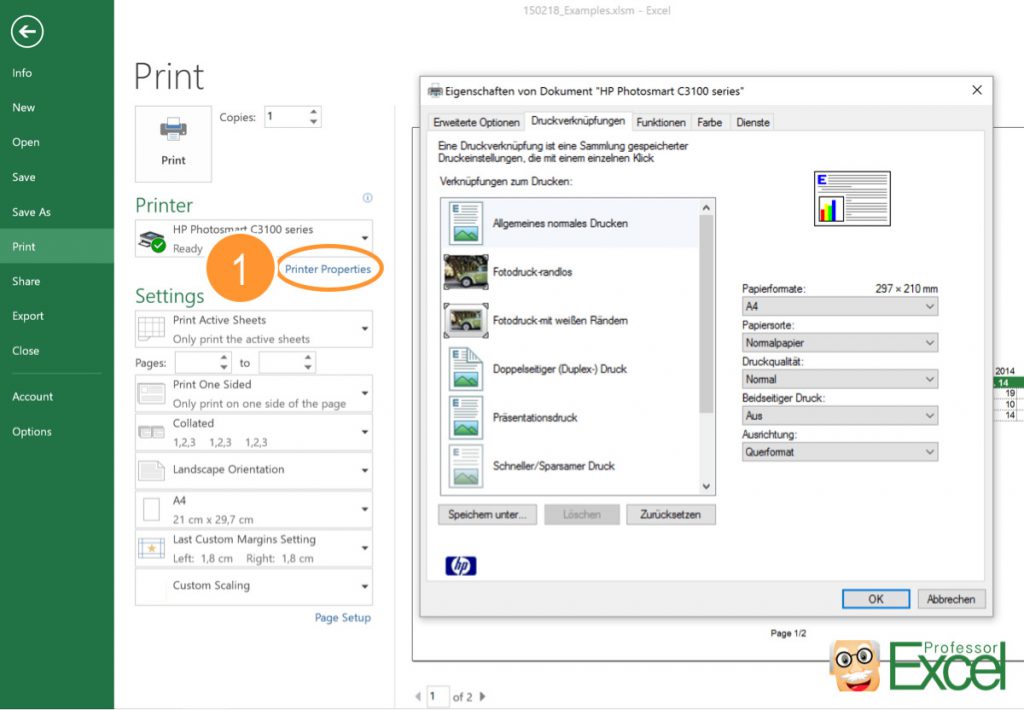Click the back arrow in the green sidebar
Screen dimensions: 1024x710
[x=27, y=31]
